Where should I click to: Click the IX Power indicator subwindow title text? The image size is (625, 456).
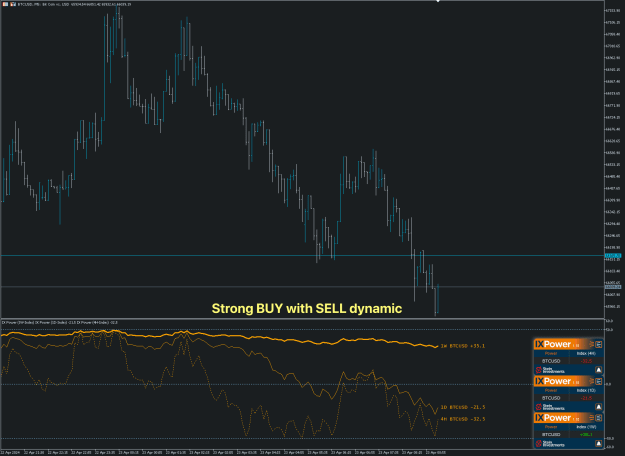coord(59,322)
